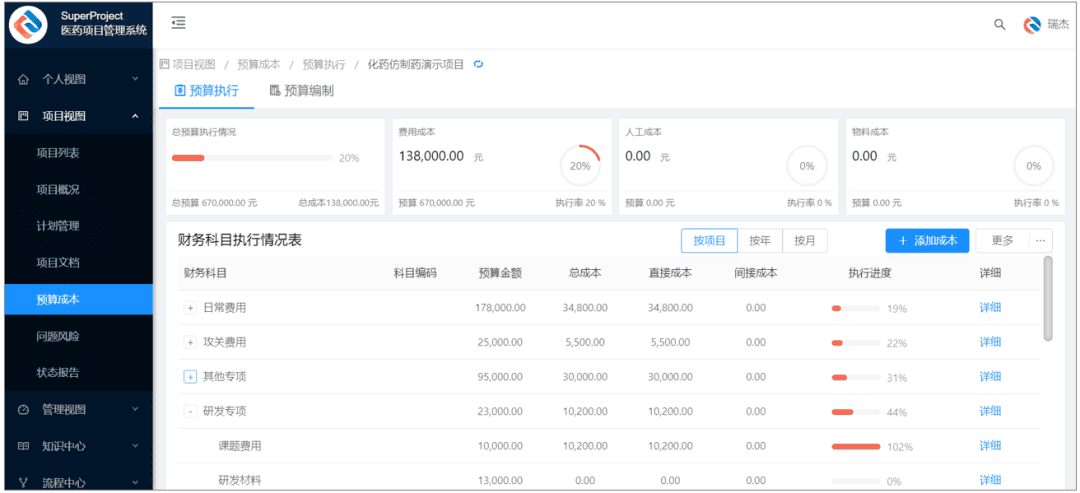Click the 课题费用 102% progress bar
The image size is (1080, 493).
[856, 447]
